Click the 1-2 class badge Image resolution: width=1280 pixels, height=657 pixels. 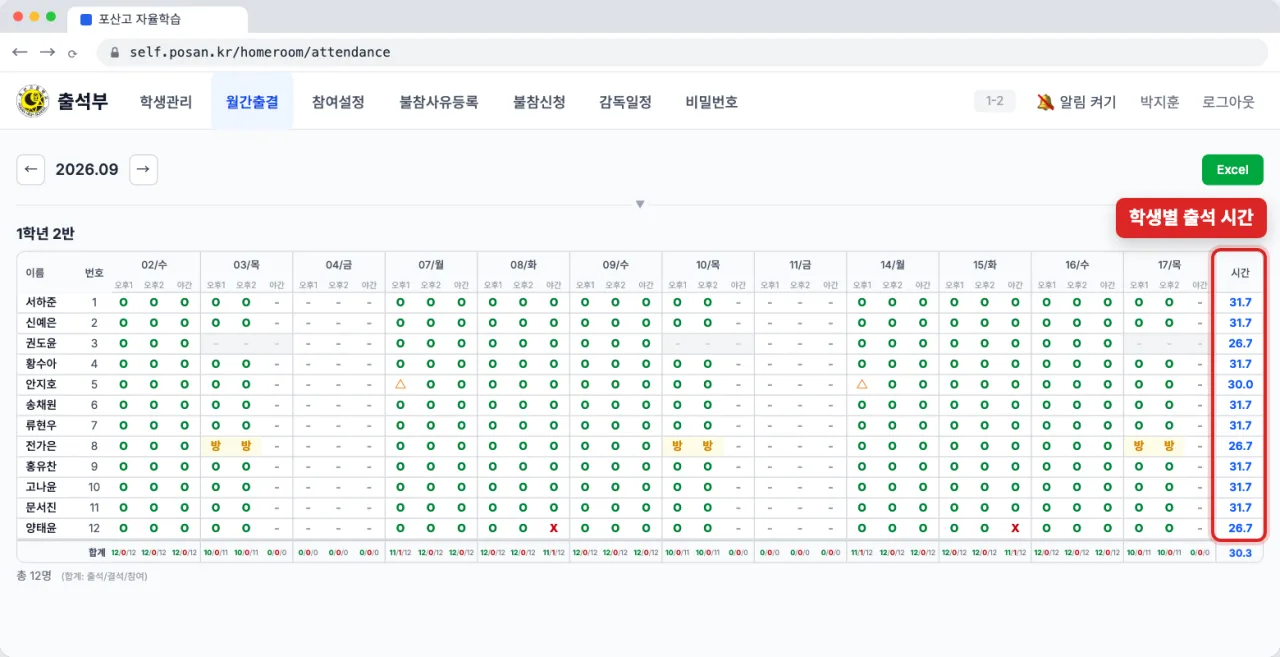(995, 101)
